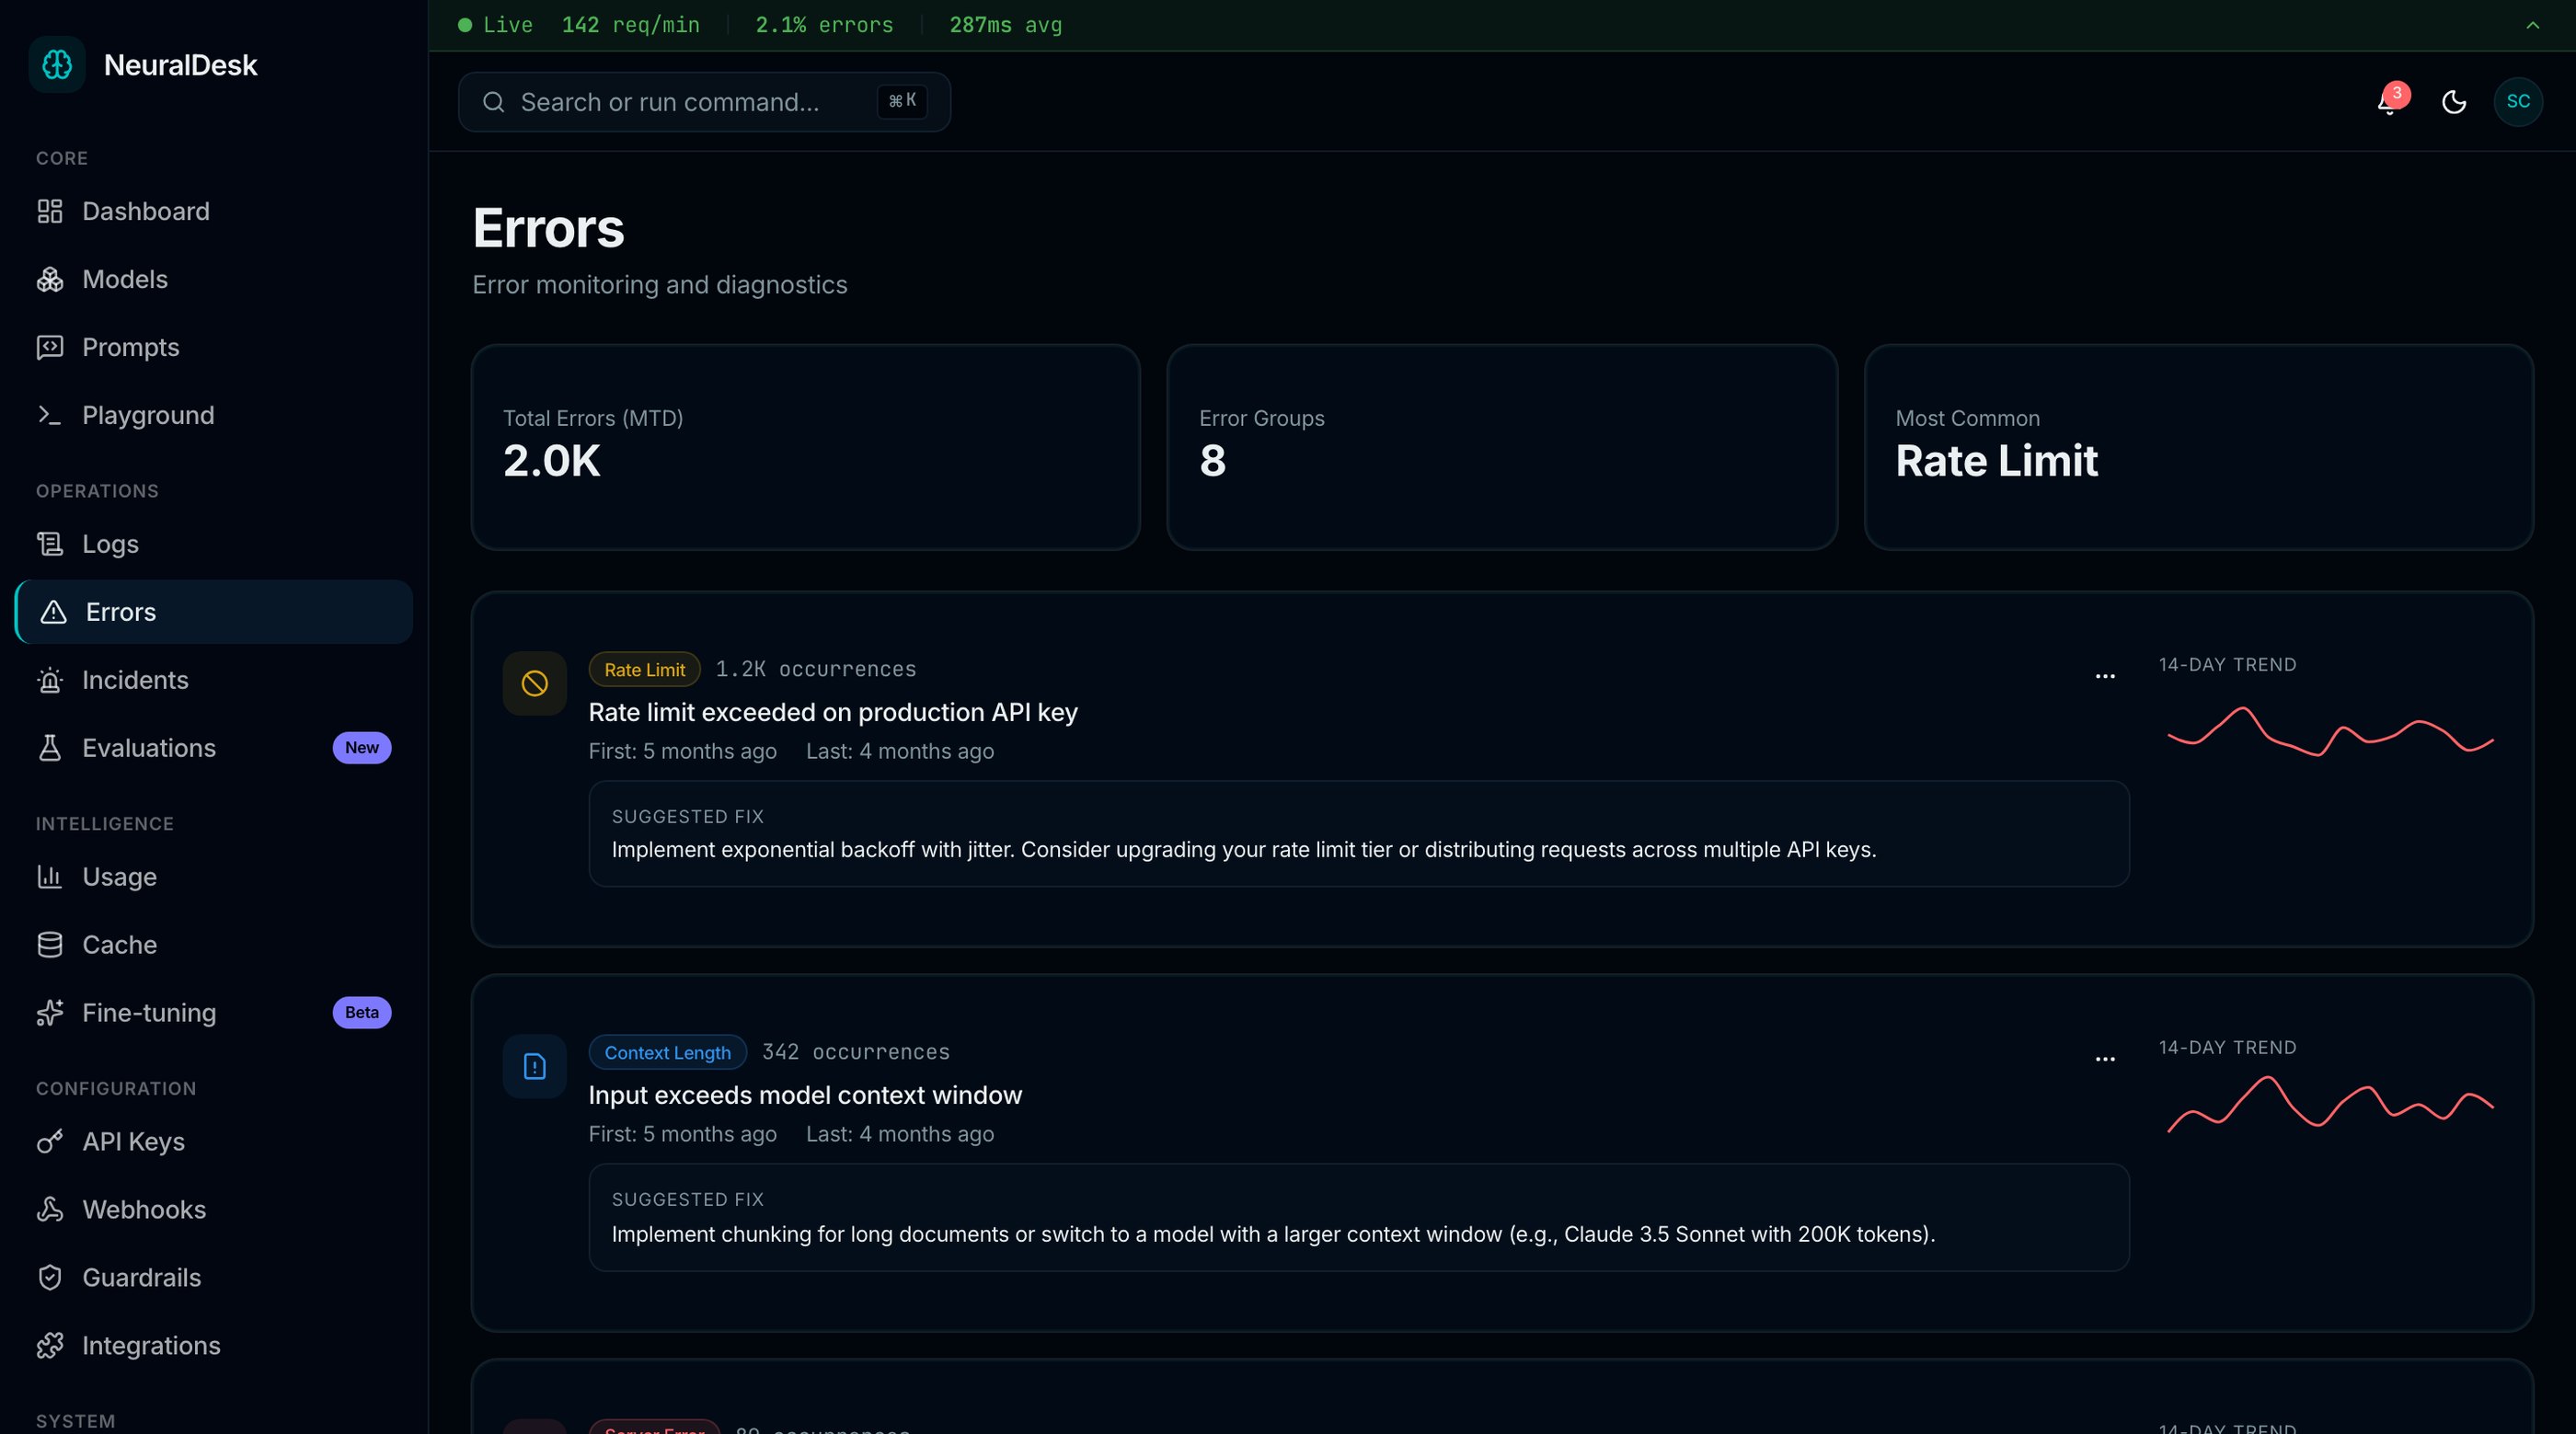The width and height of the screenshot is (2576, 1434).
Task: Focus the Search or run command field
Action: [704, 102]
